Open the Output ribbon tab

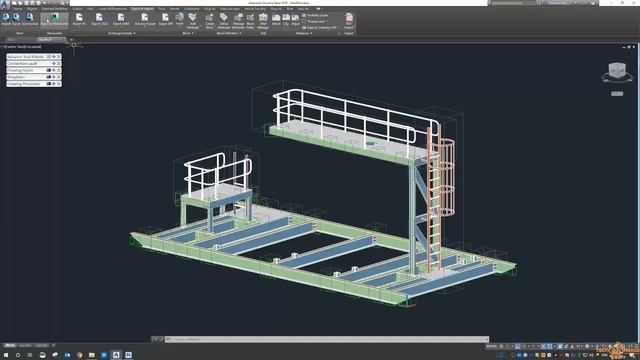[x=77, y=9]
